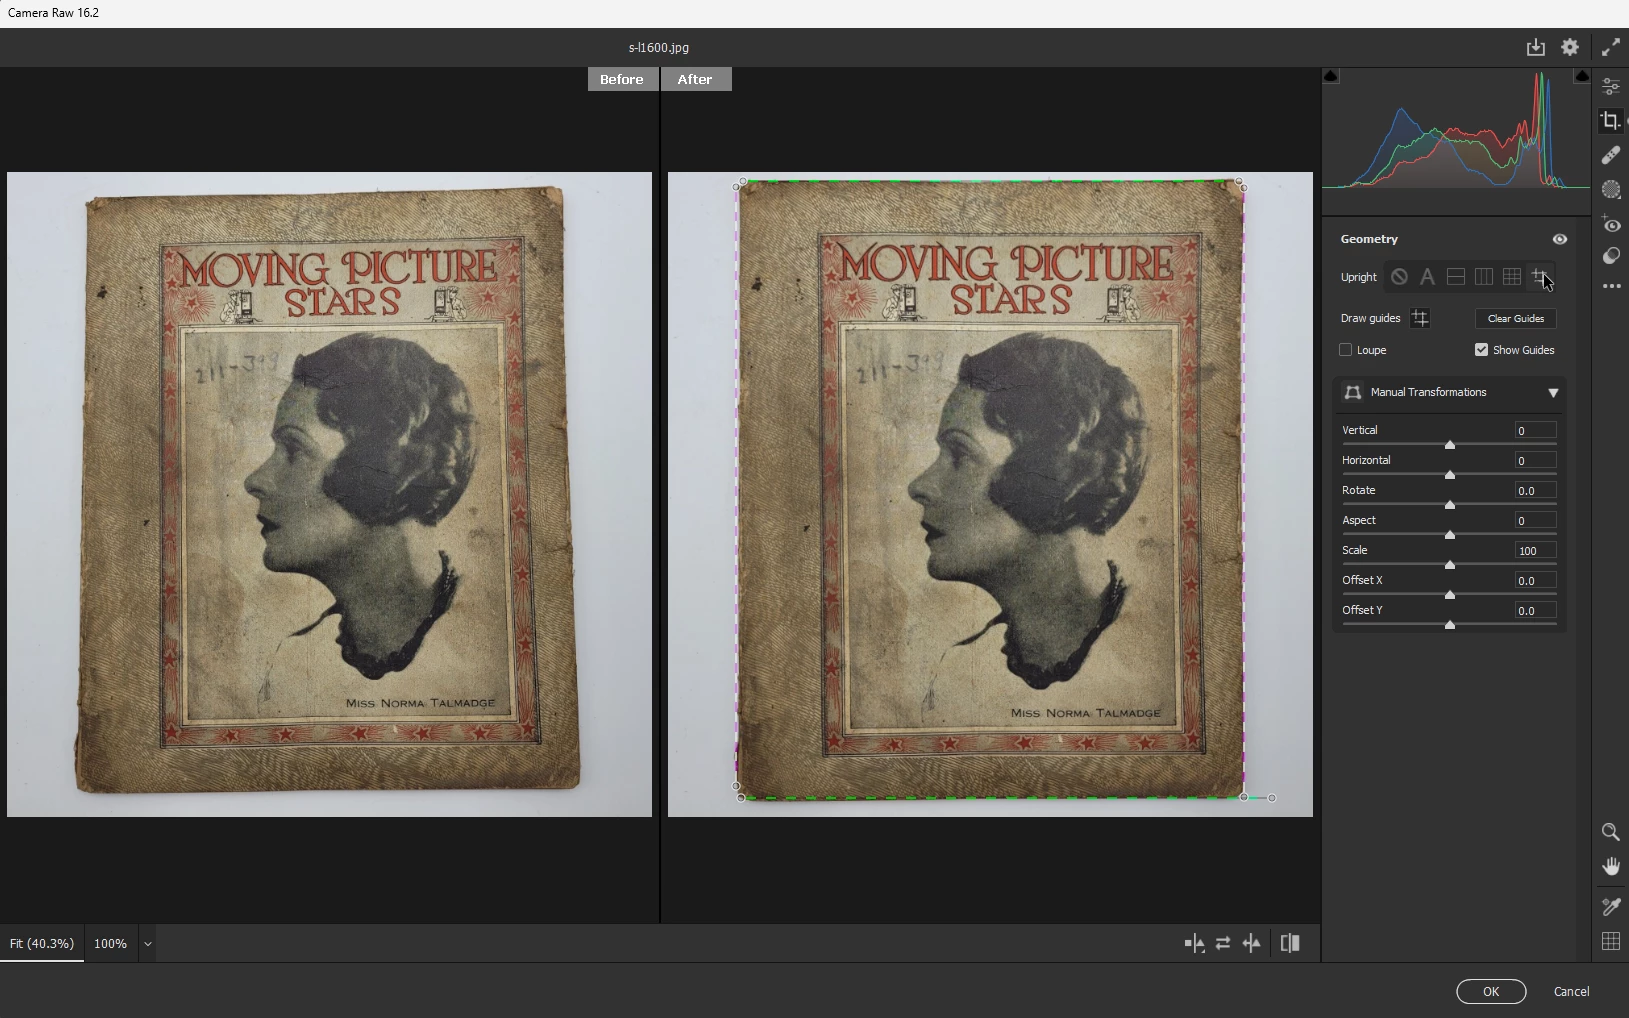The height and width of the screenshot is (1018, 1629).
Task: Enable the Loupe checkbox
Action: pos(1345,350)
